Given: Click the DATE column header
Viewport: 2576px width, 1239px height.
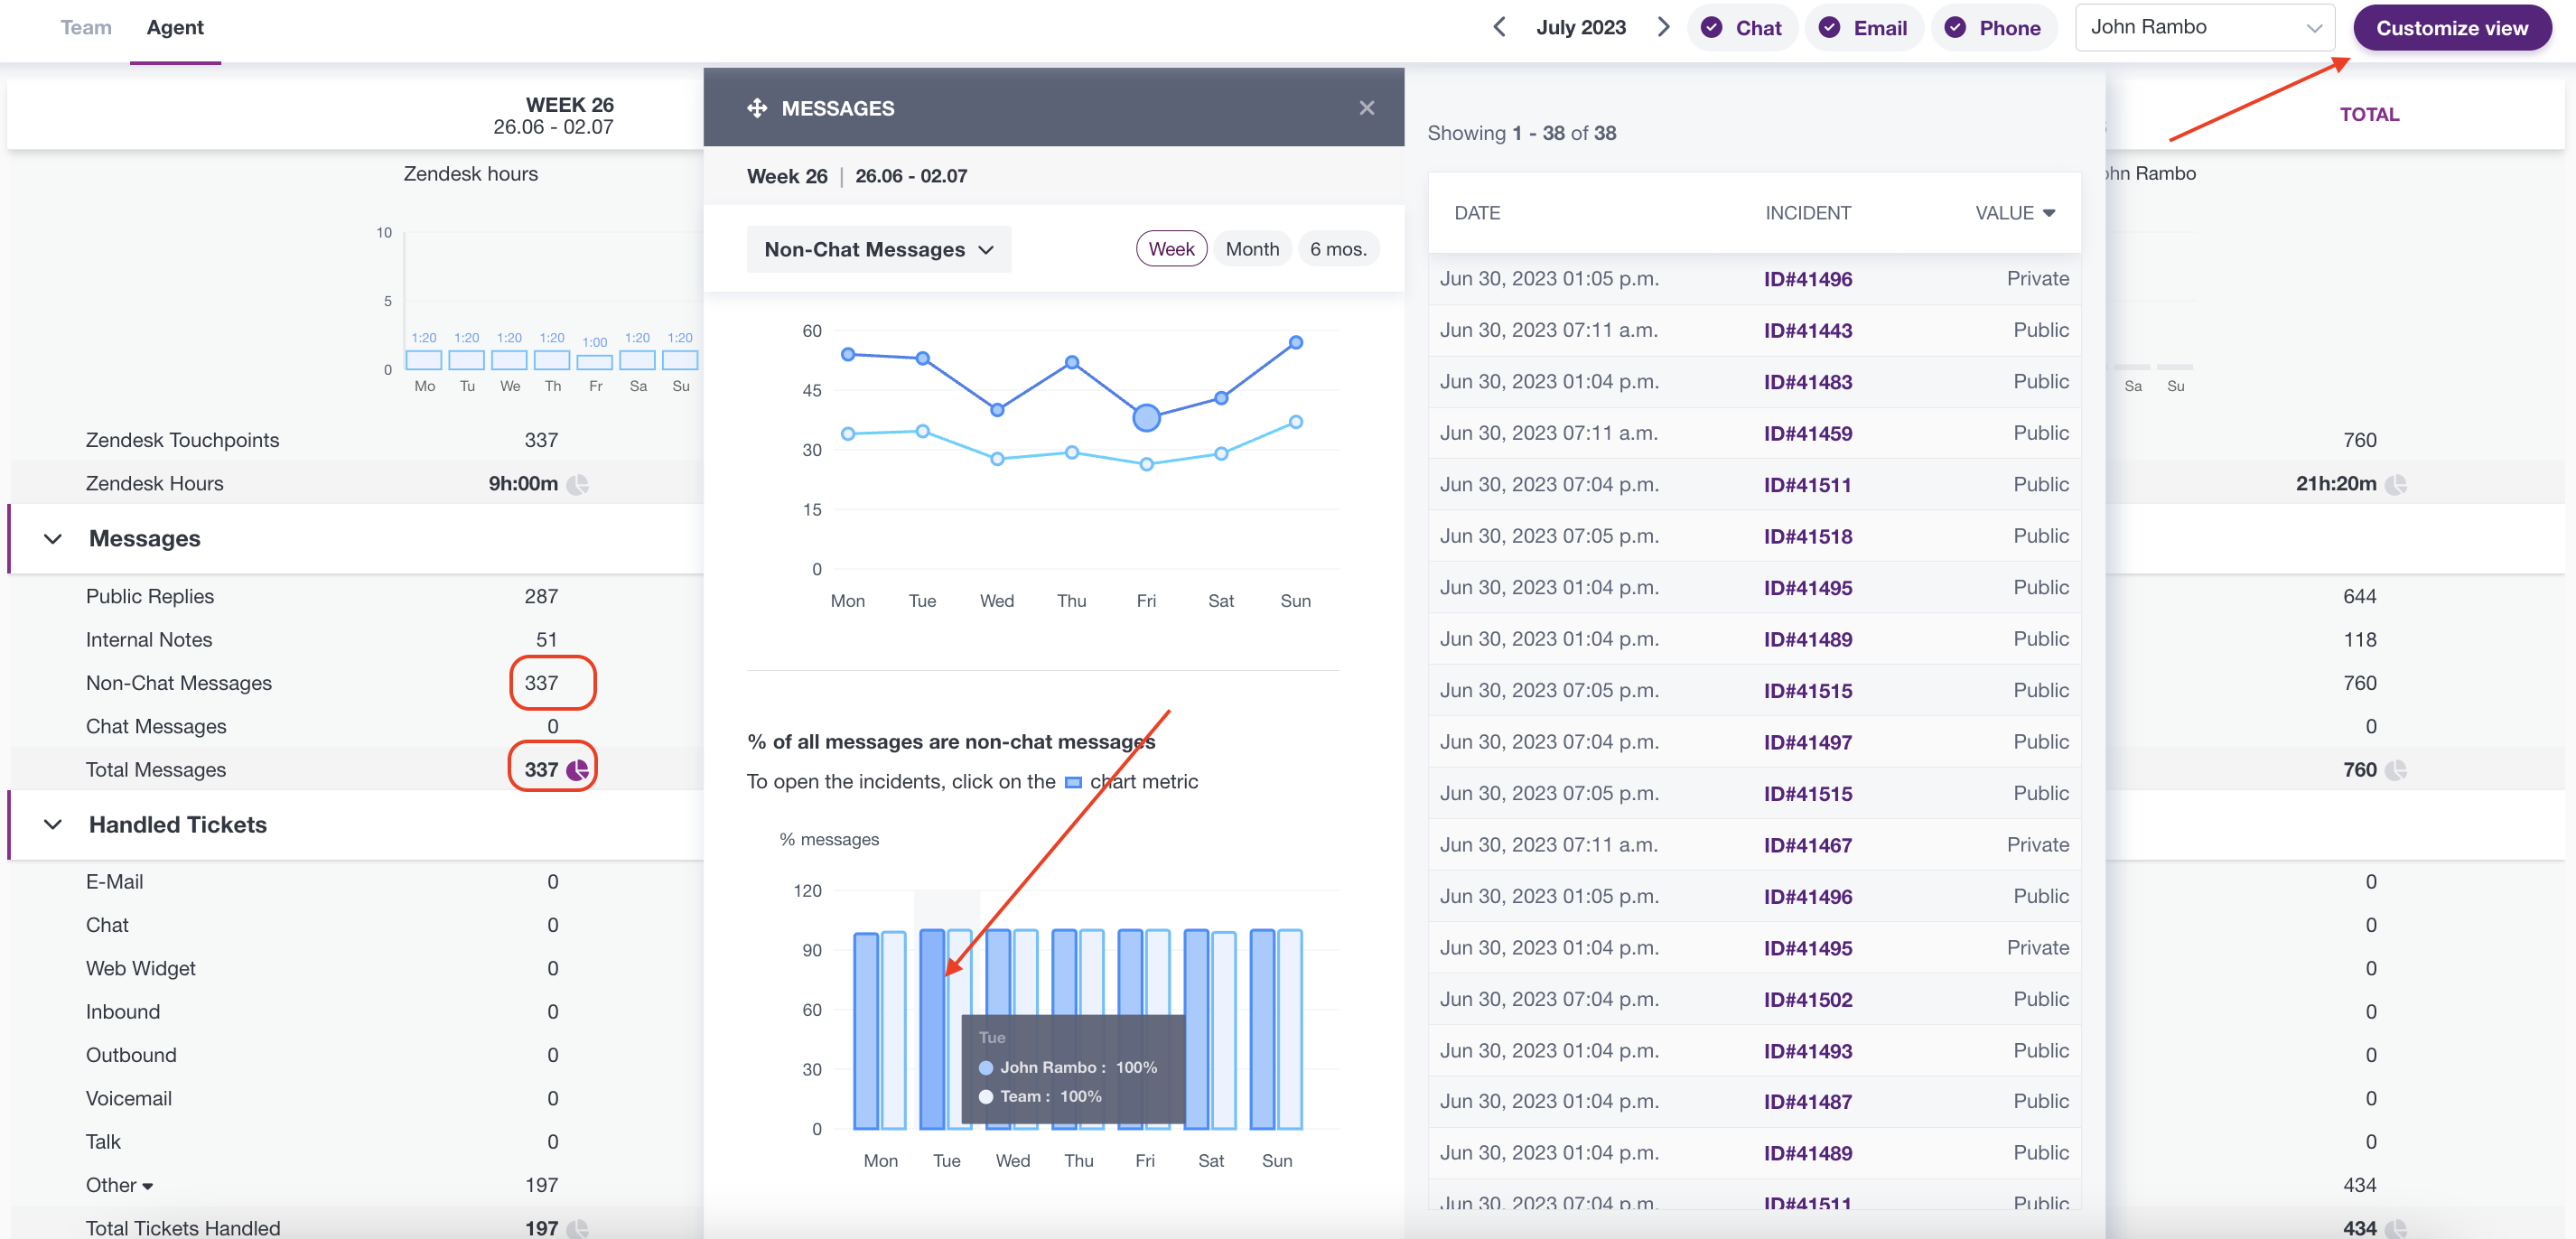Looking at the screenshot, I should tap(1477, 213).
